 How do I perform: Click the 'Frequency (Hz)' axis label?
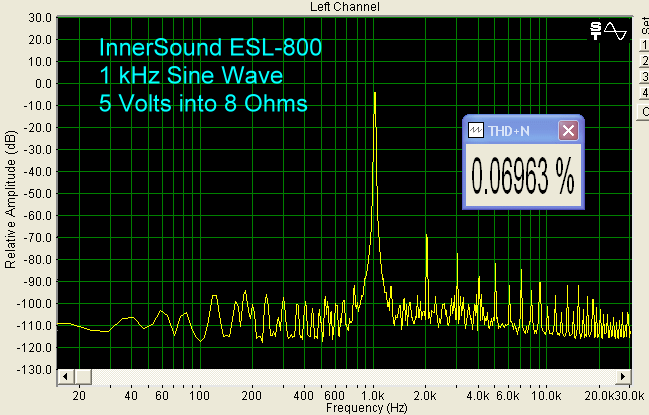[x=366, y=408]
